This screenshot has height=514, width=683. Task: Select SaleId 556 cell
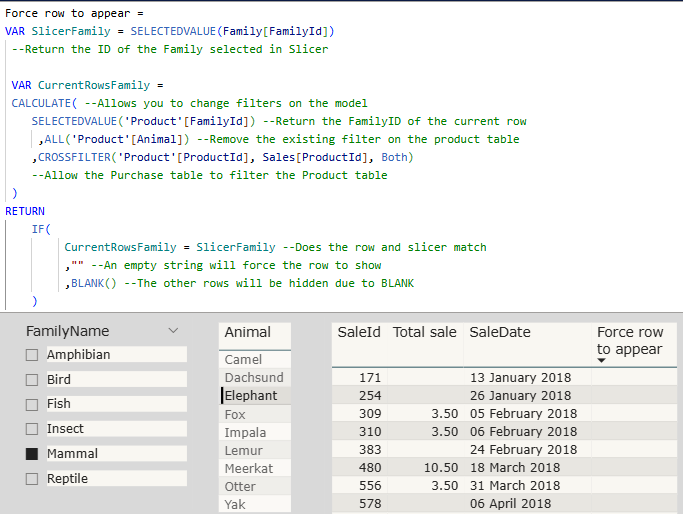(370, 485)
